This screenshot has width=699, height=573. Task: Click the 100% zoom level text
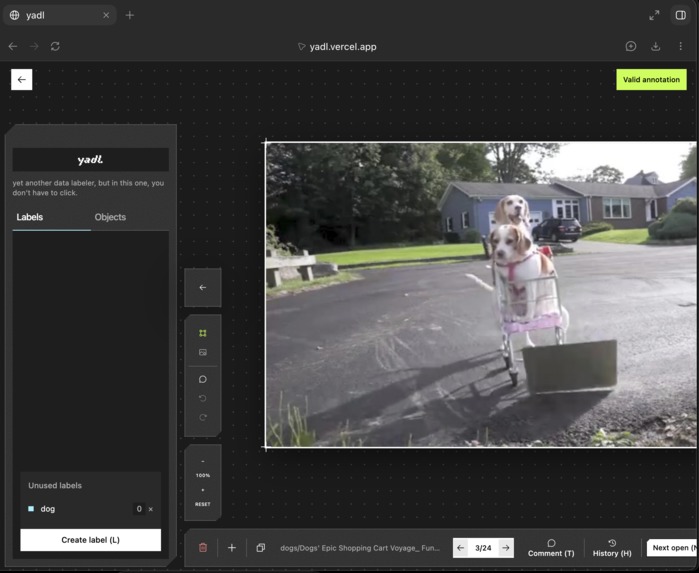tap(203, 475)
